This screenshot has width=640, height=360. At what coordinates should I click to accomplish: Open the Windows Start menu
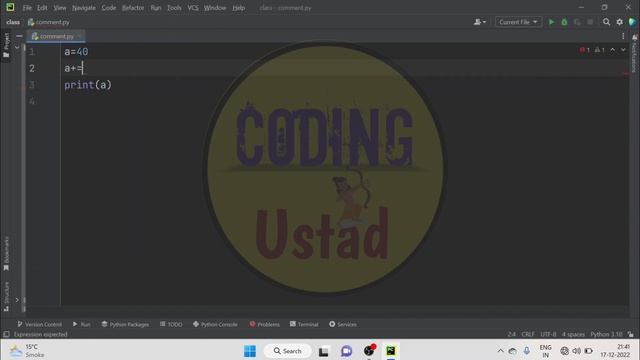[250, 351]
